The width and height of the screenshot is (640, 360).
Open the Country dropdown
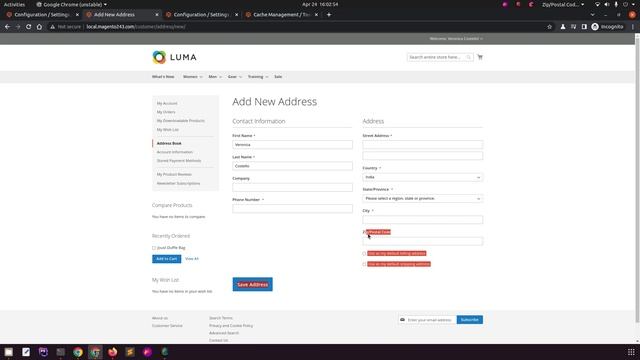click(x=422, y=177)
